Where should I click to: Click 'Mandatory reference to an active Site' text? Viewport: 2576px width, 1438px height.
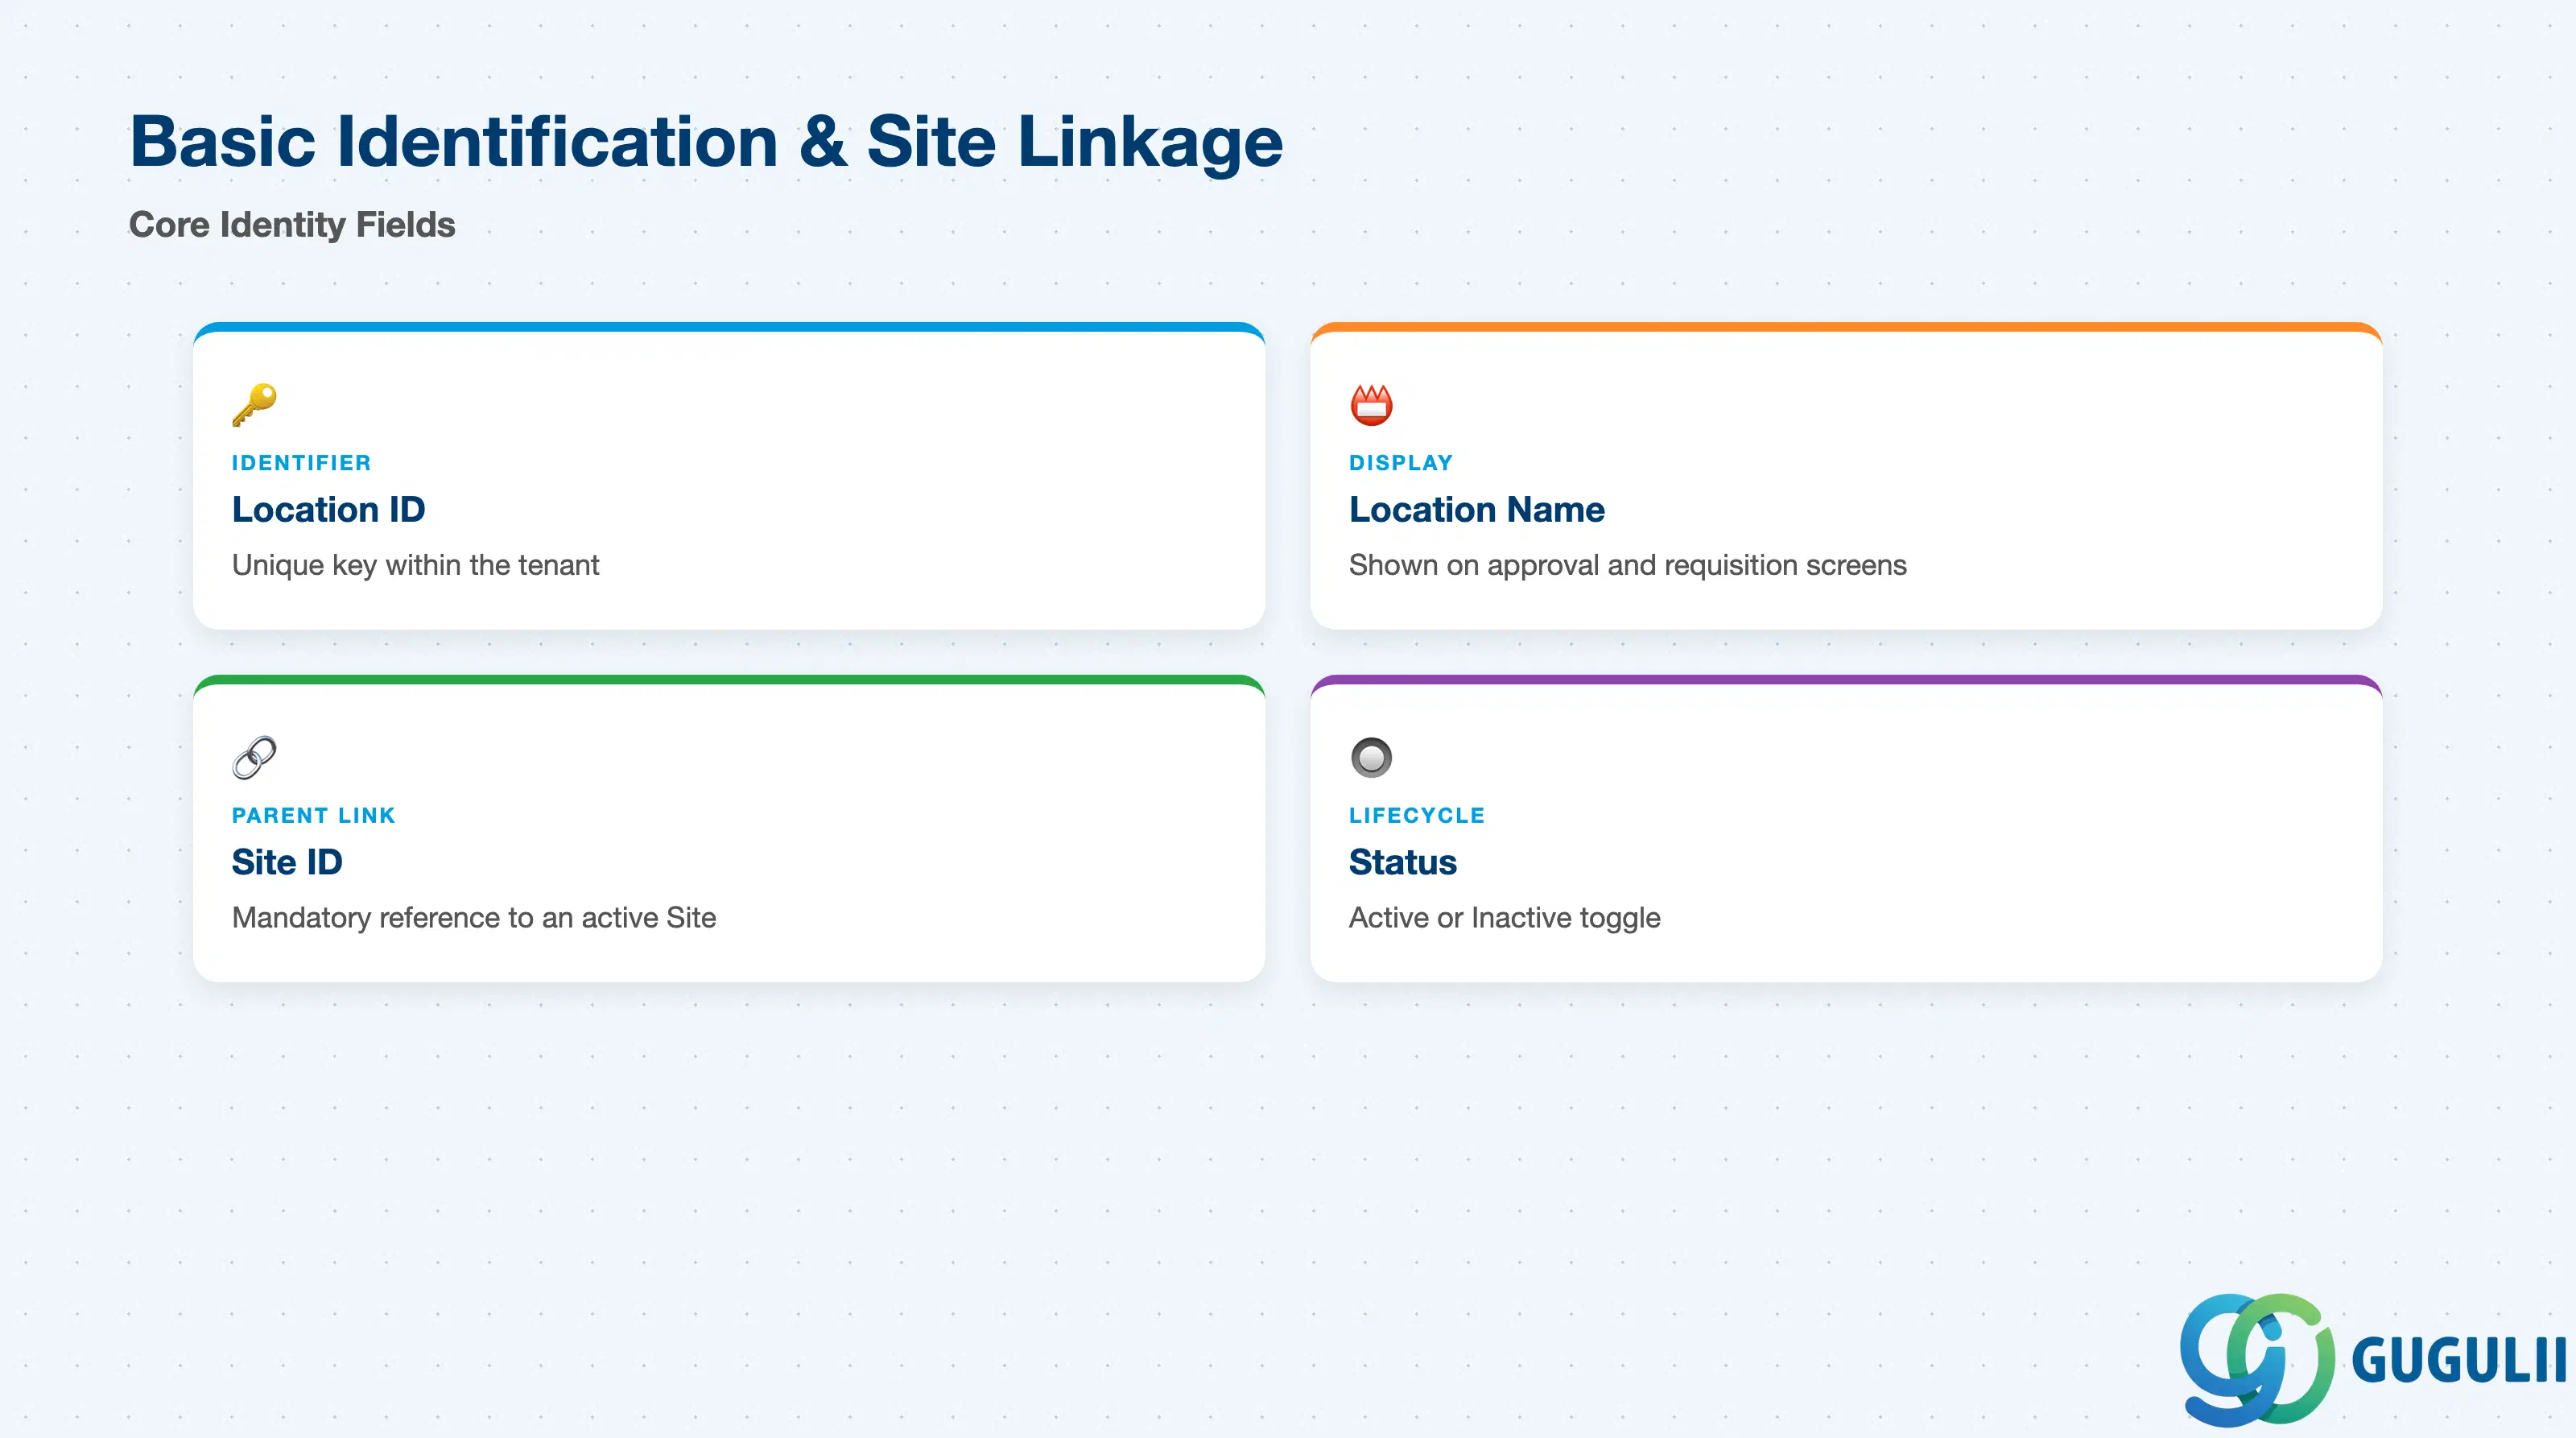tap(474, 918)
